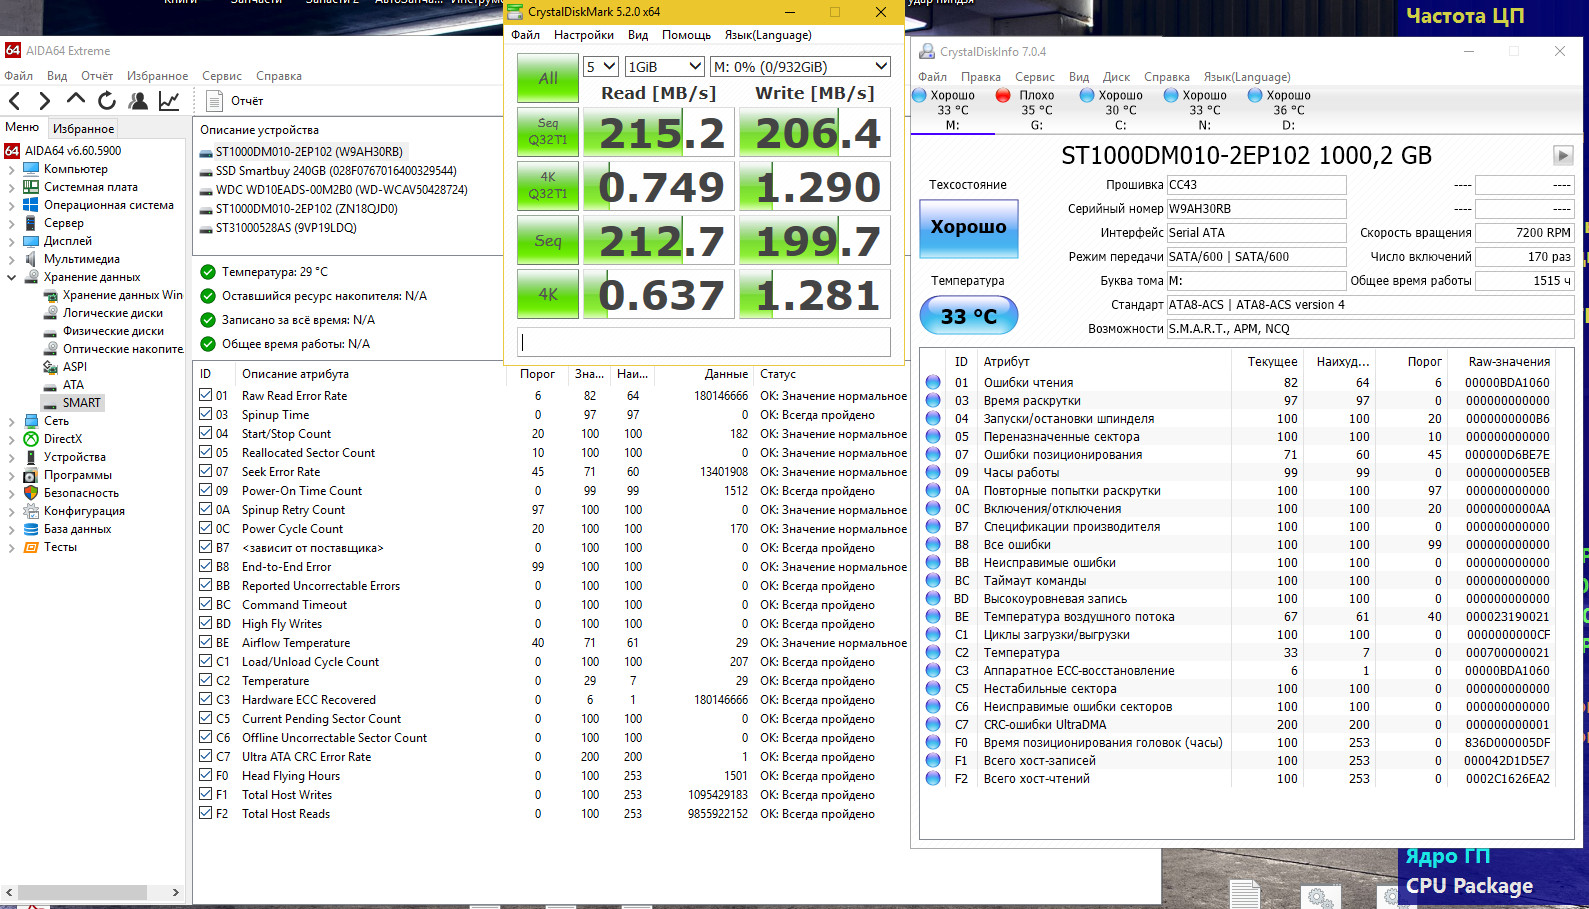The image size is (1589, 909).
Task: Click the AIDA64 Отчёт report icon
Action: (214, 101)
